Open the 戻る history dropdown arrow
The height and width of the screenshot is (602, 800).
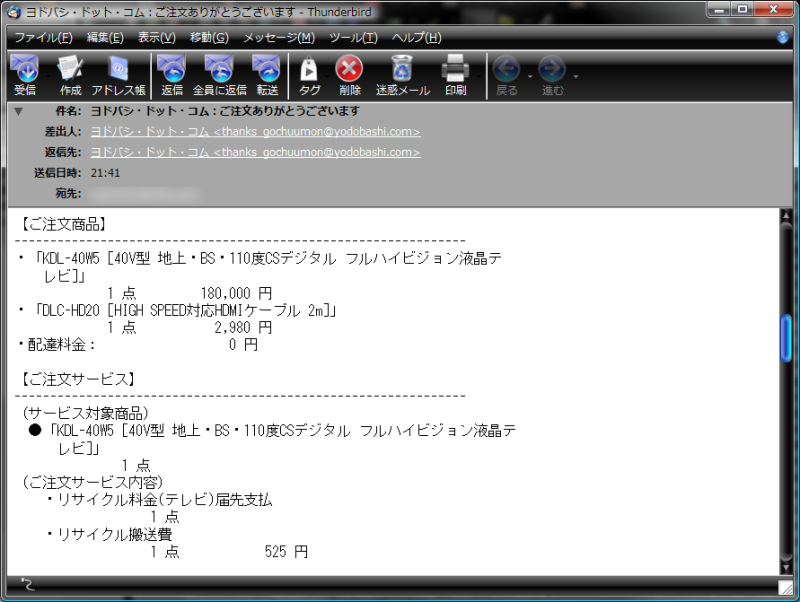tap(530, 77)
